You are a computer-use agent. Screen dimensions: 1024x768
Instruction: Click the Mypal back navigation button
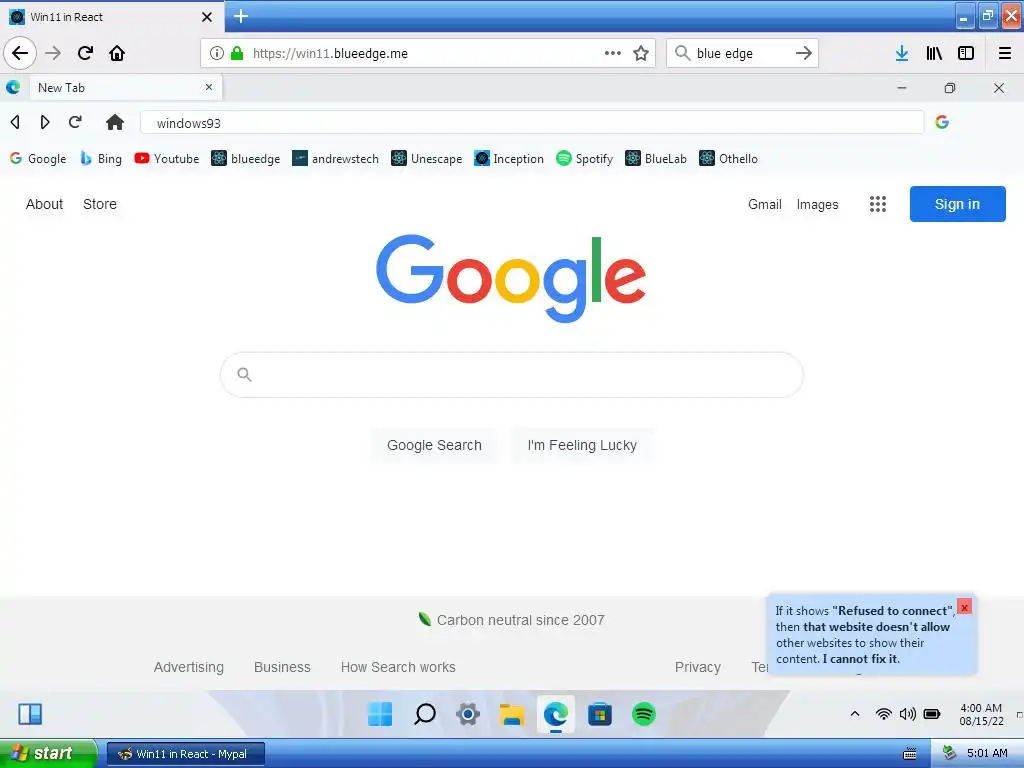pos(20,53)
